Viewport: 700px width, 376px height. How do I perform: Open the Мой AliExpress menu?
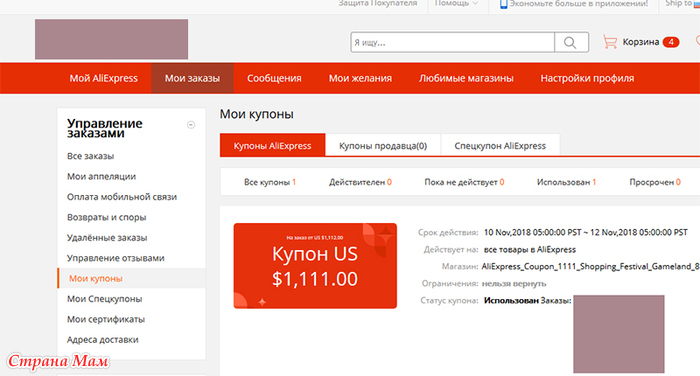click(x=104, y=78)
